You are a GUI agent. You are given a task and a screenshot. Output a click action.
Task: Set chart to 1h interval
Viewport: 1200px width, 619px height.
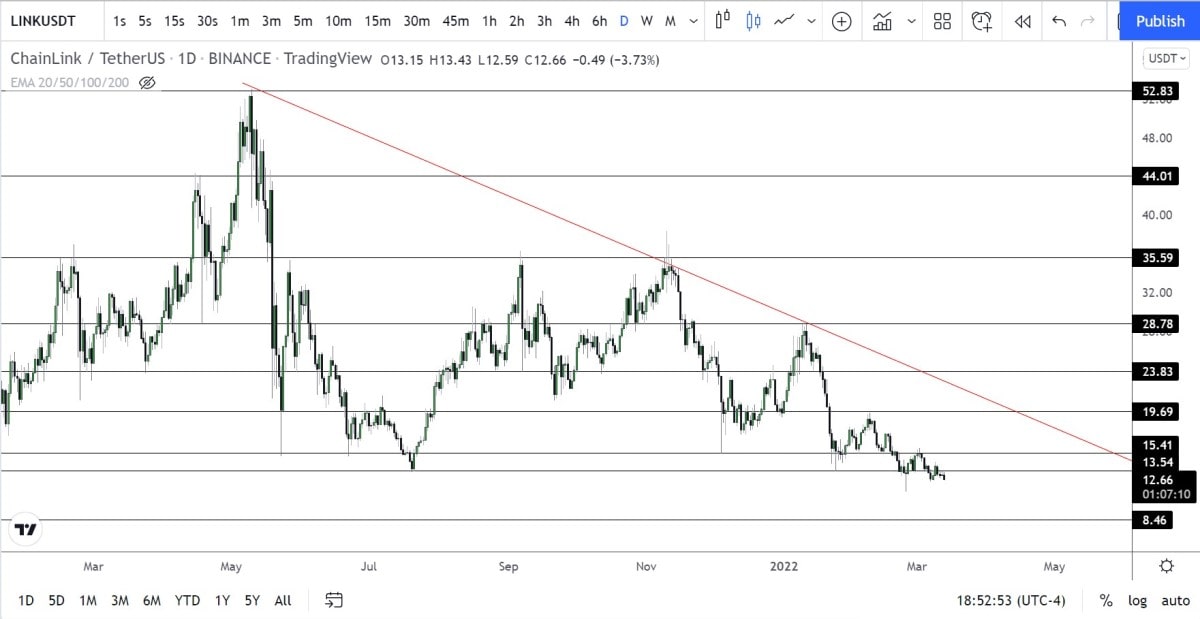489,21
